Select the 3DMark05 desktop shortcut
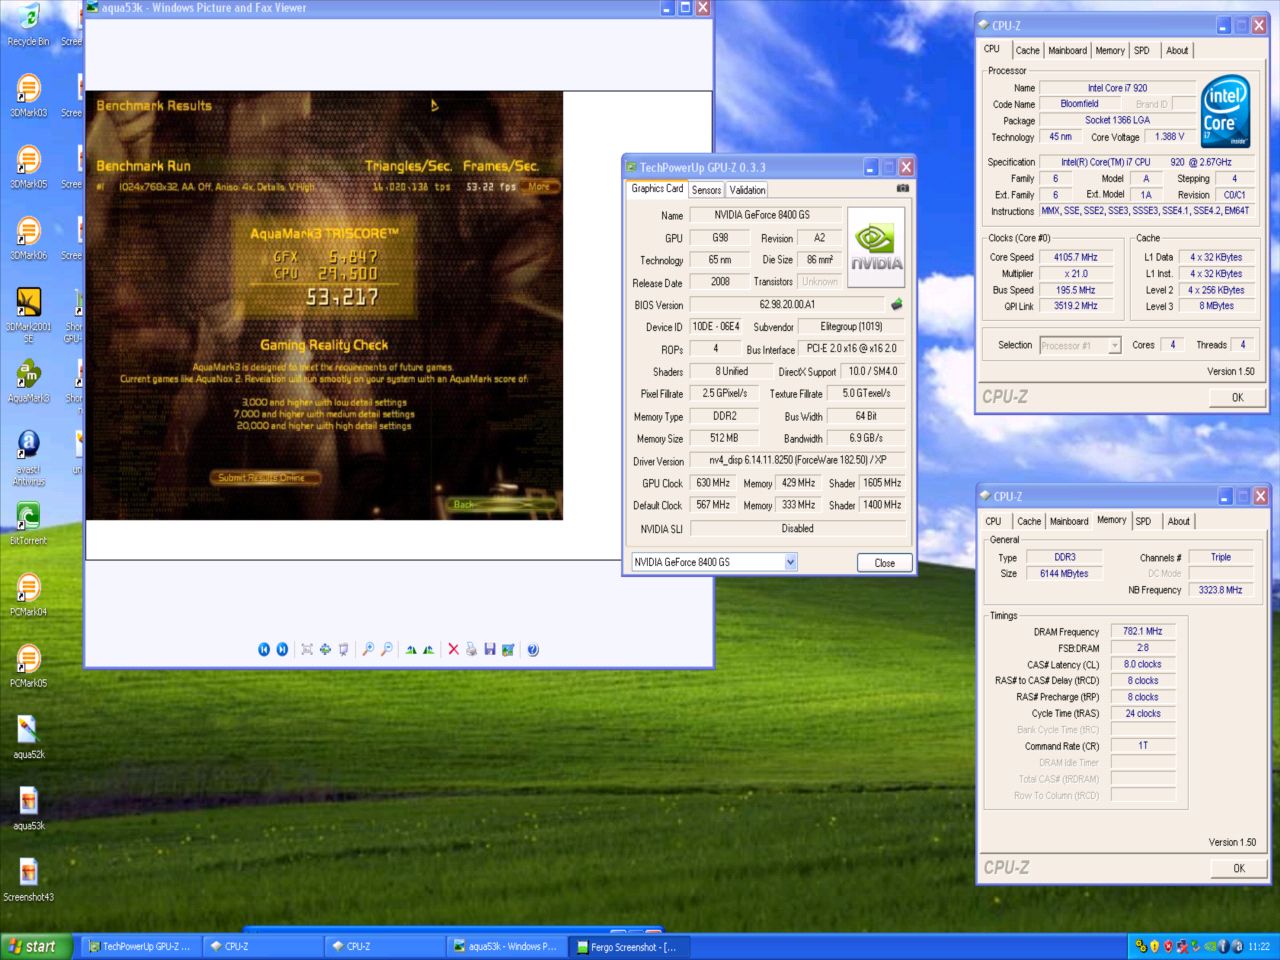The height and width of the screenshot is (960, 1280). click(x=29, y=167)
